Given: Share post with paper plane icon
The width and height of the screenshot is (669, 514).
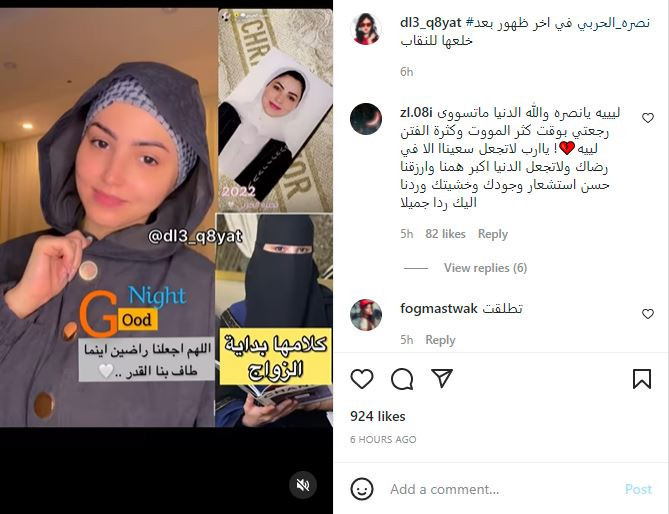Looking at the screenshot, I should coord(442,378).
